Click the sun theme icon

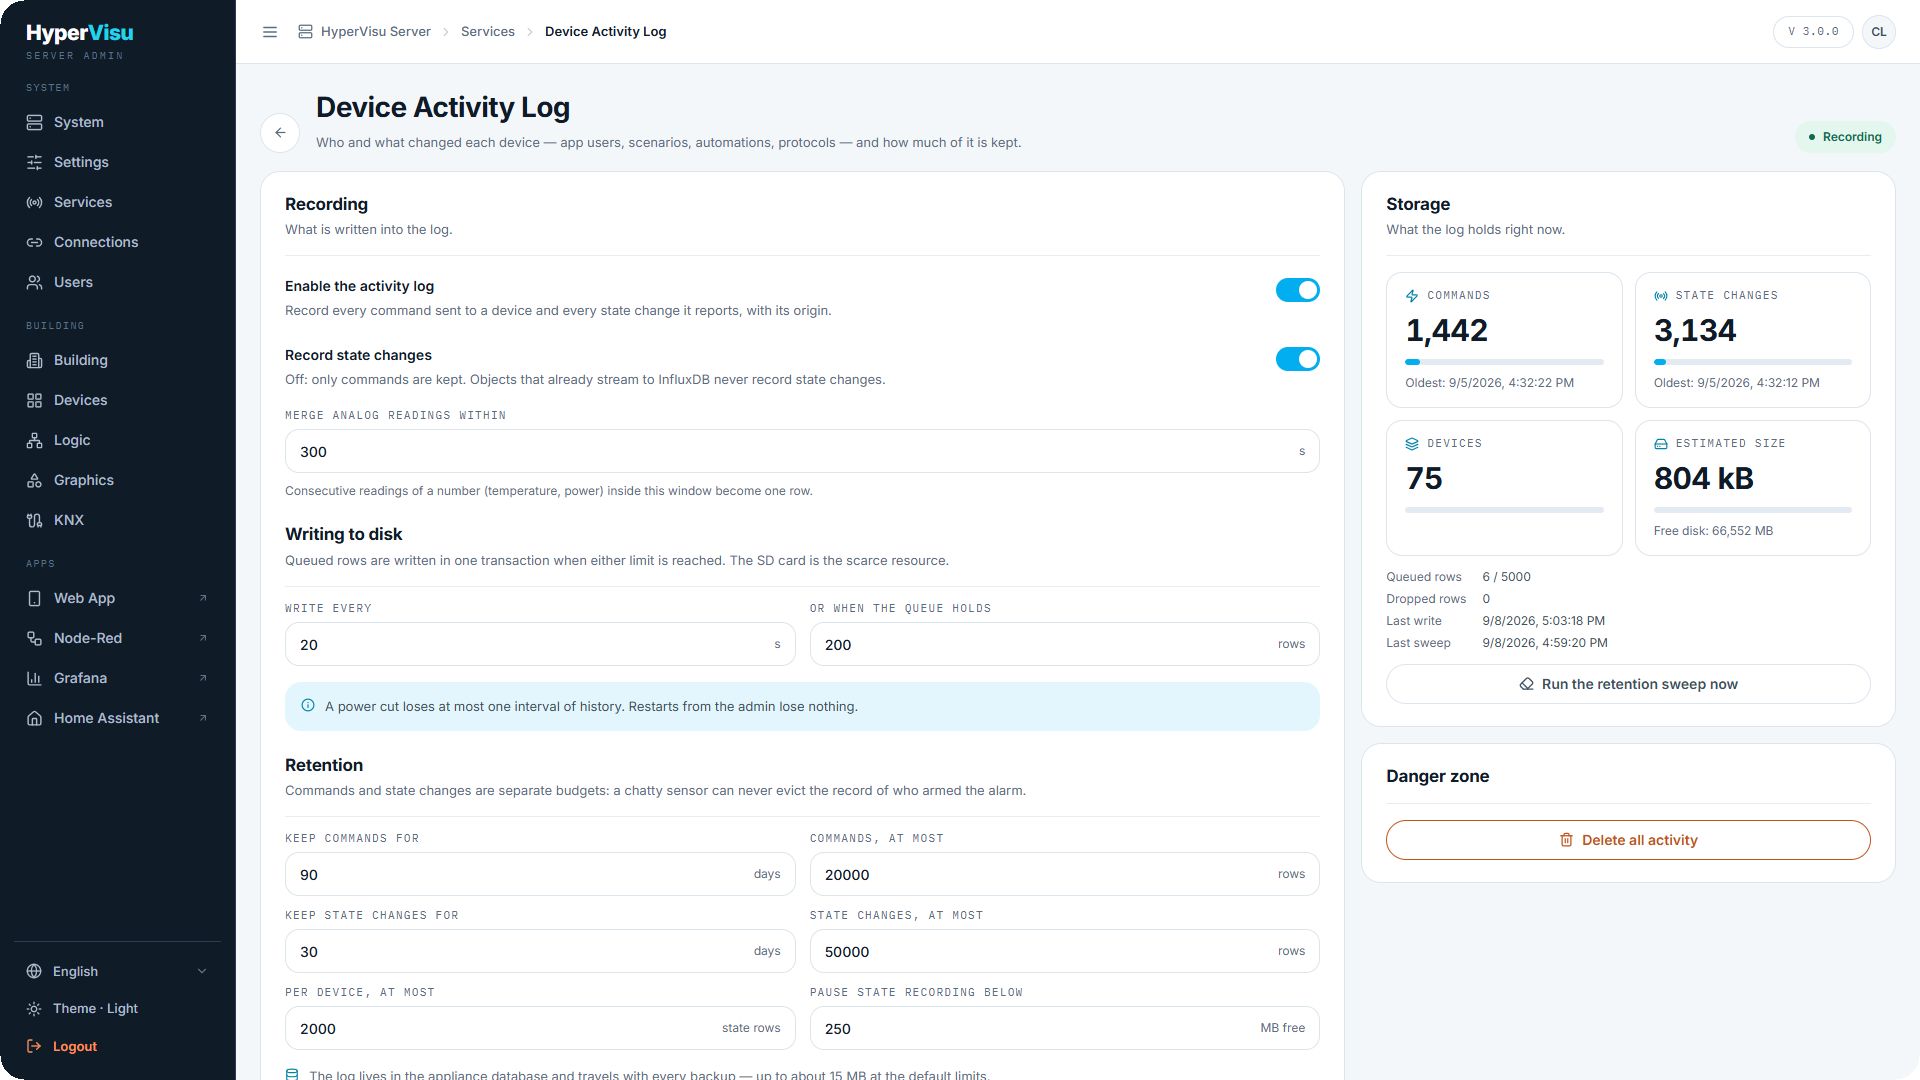tap(34, 1009)
